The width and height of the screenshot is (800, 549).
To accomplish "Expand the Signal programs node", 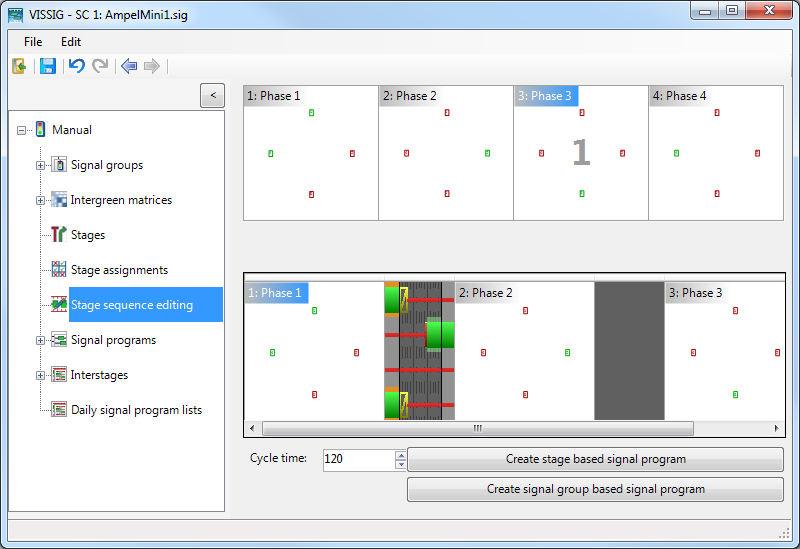I will (41, 340).
